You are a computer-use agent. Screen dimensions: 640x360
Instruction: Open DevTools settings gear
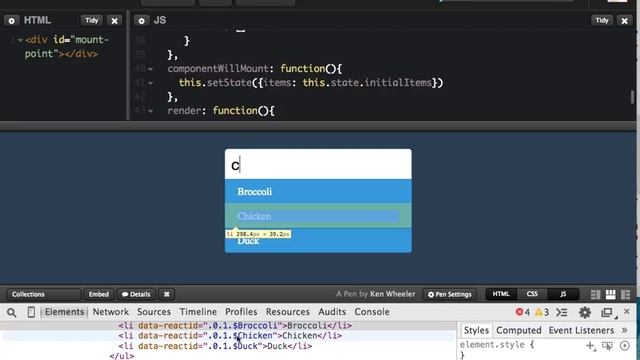(584, 312)
